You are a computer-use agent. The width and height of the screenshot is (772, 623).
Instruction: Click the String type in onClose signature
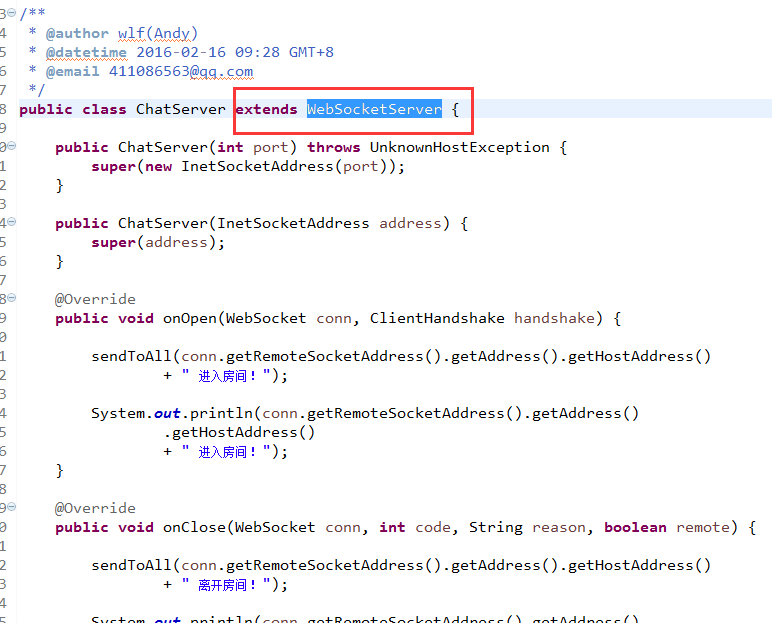click(x=496, y=527)
